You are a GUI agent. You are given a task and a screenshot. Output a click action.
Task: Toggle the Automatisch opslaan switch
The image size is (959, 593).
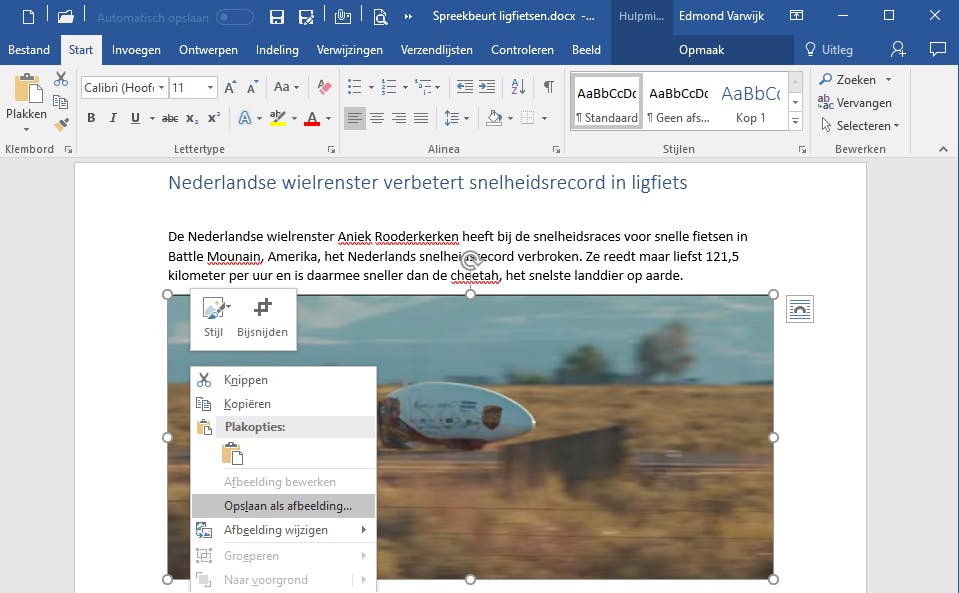pos(235,17)
